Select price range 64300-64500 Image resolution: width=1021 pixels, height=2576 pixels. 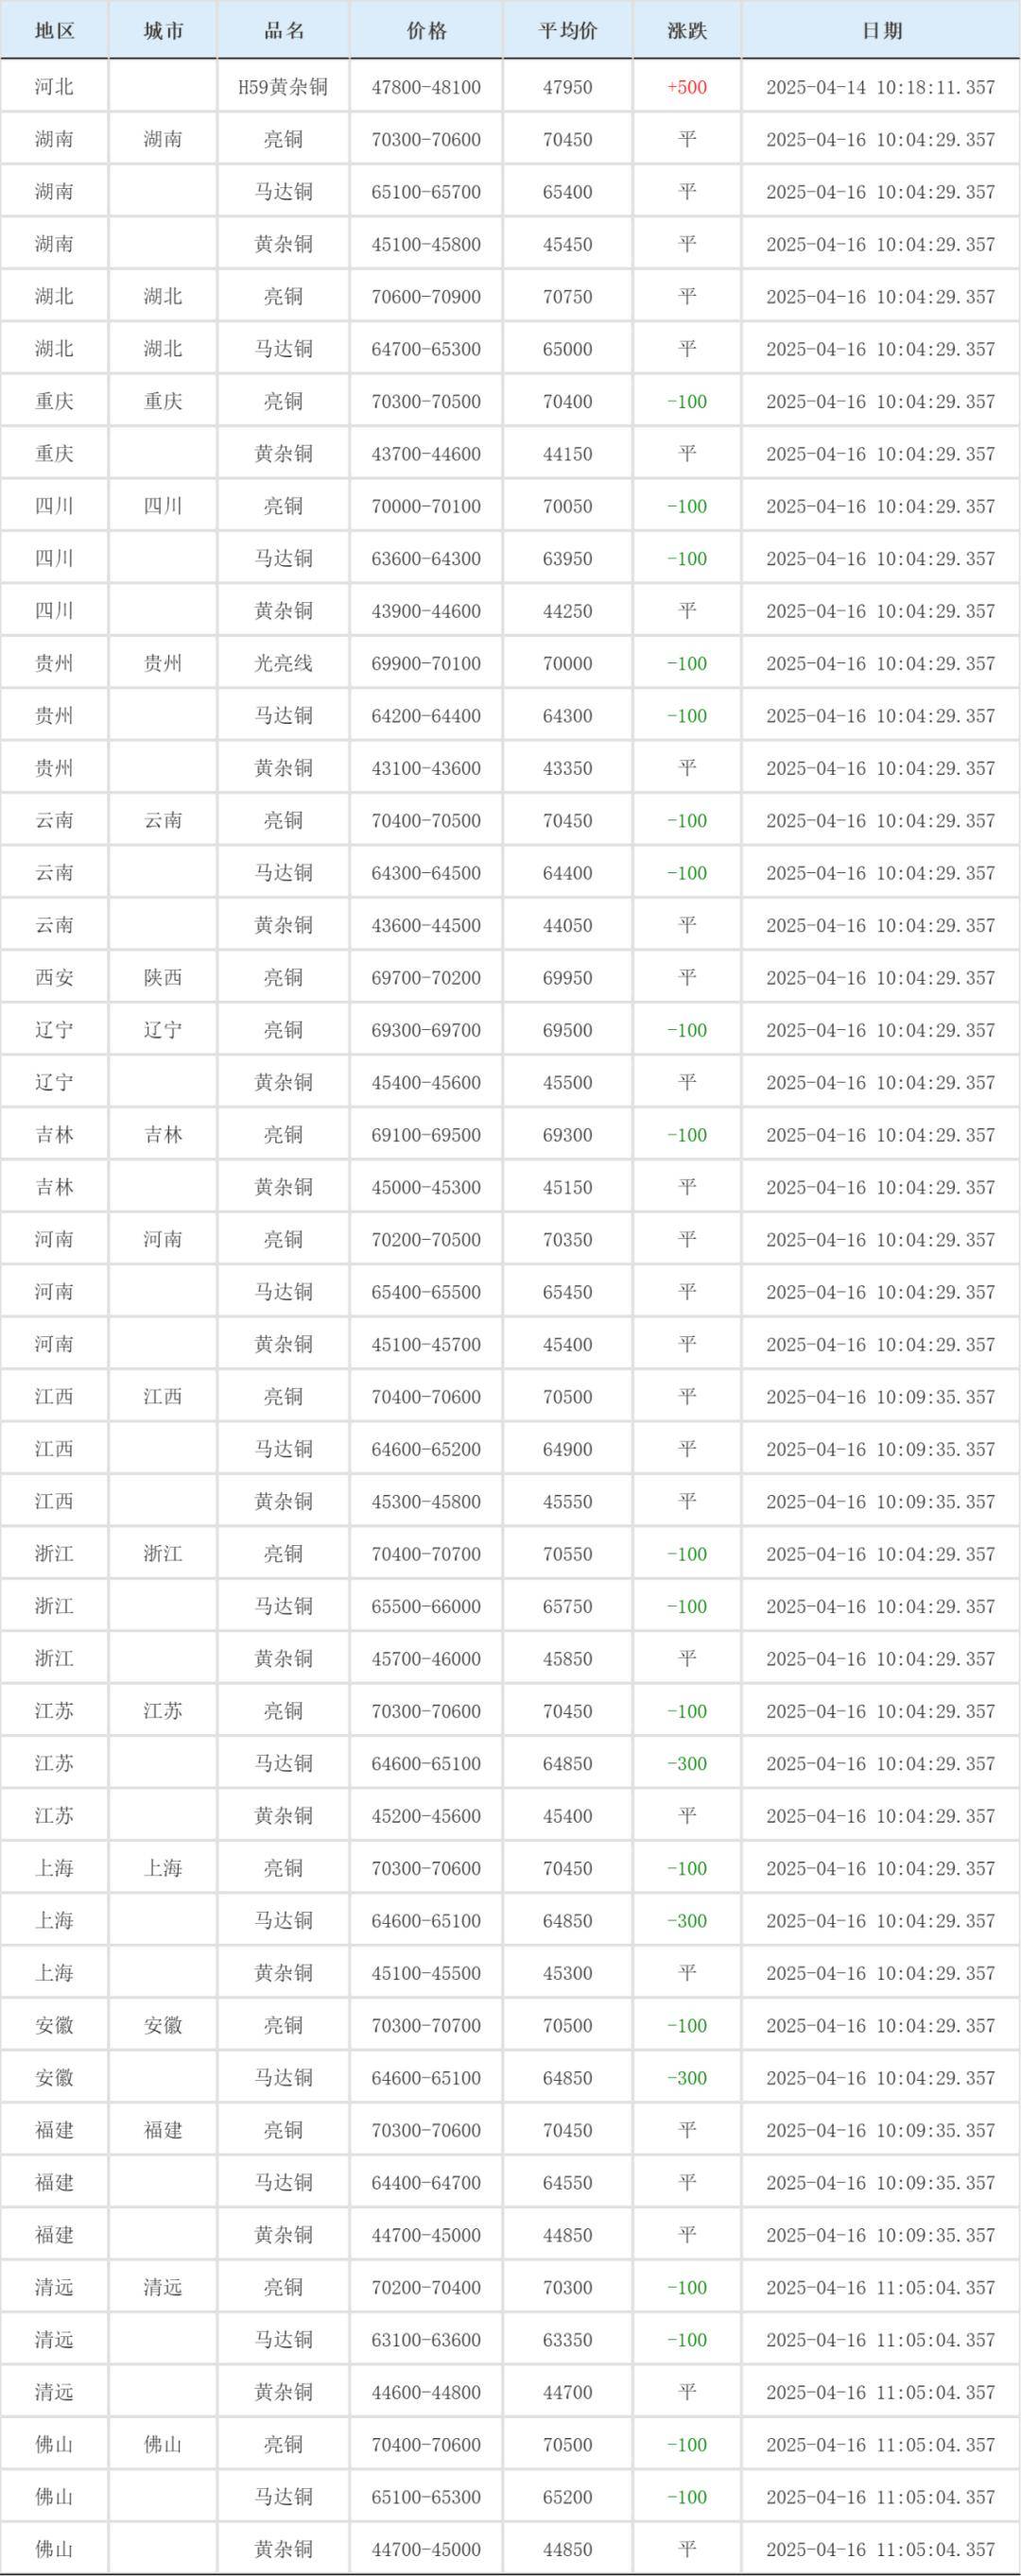426,873
